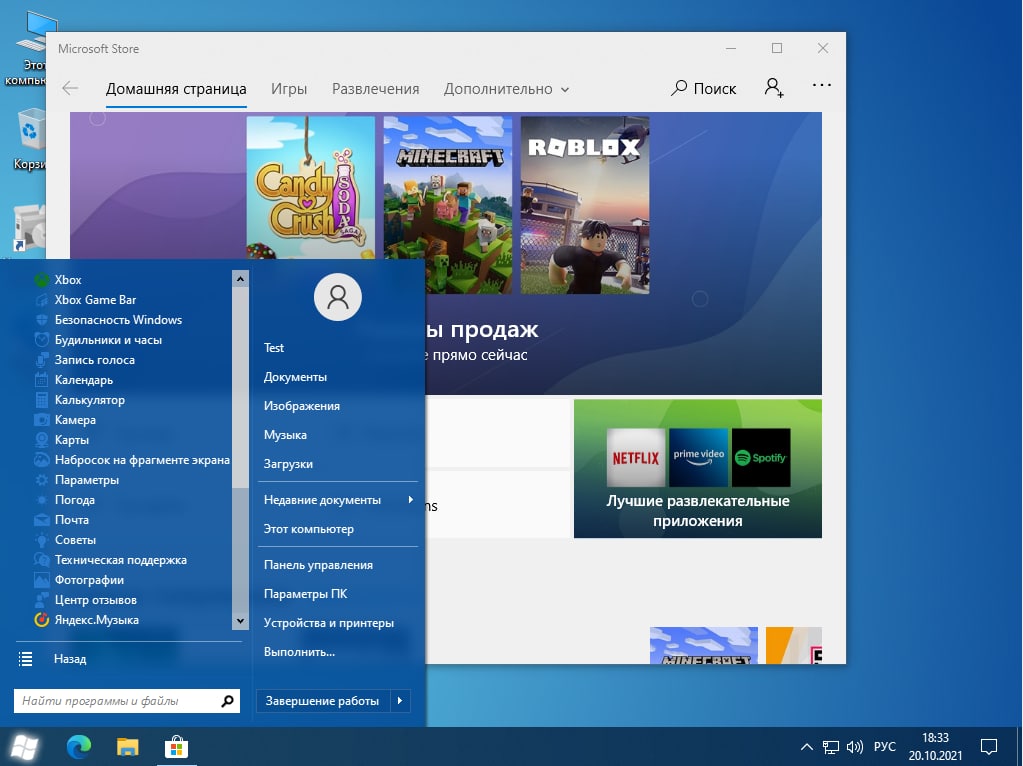
Task: Open Minecraft thumbnail in Store banner
Action: (448, 205)
